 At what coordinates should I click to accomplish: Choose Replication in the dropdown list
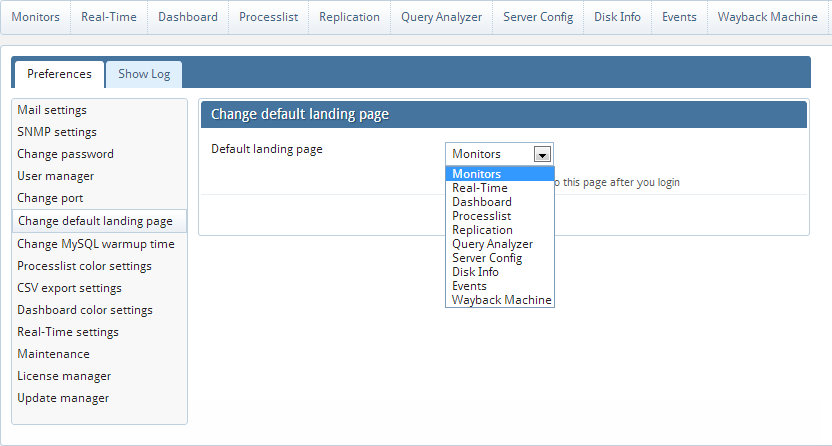tap(500, 230)
